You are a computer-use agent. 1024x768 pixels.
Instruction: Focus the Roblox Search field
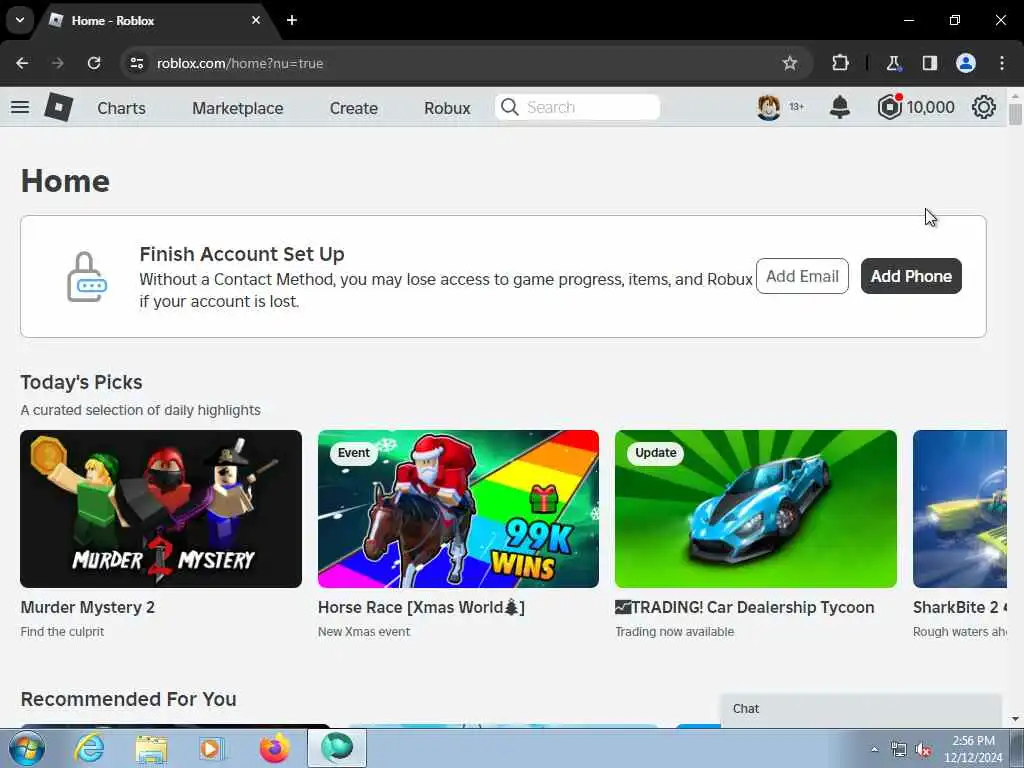577,107
